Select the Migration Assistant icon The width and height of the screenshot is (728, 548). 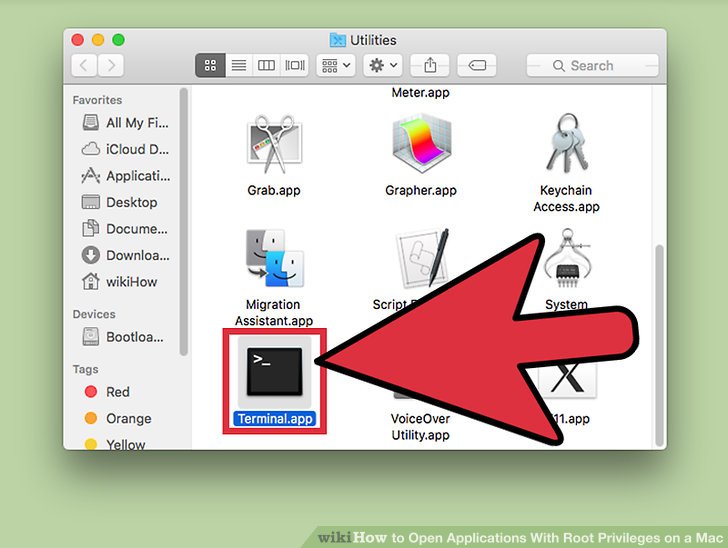tap(274, 258)
